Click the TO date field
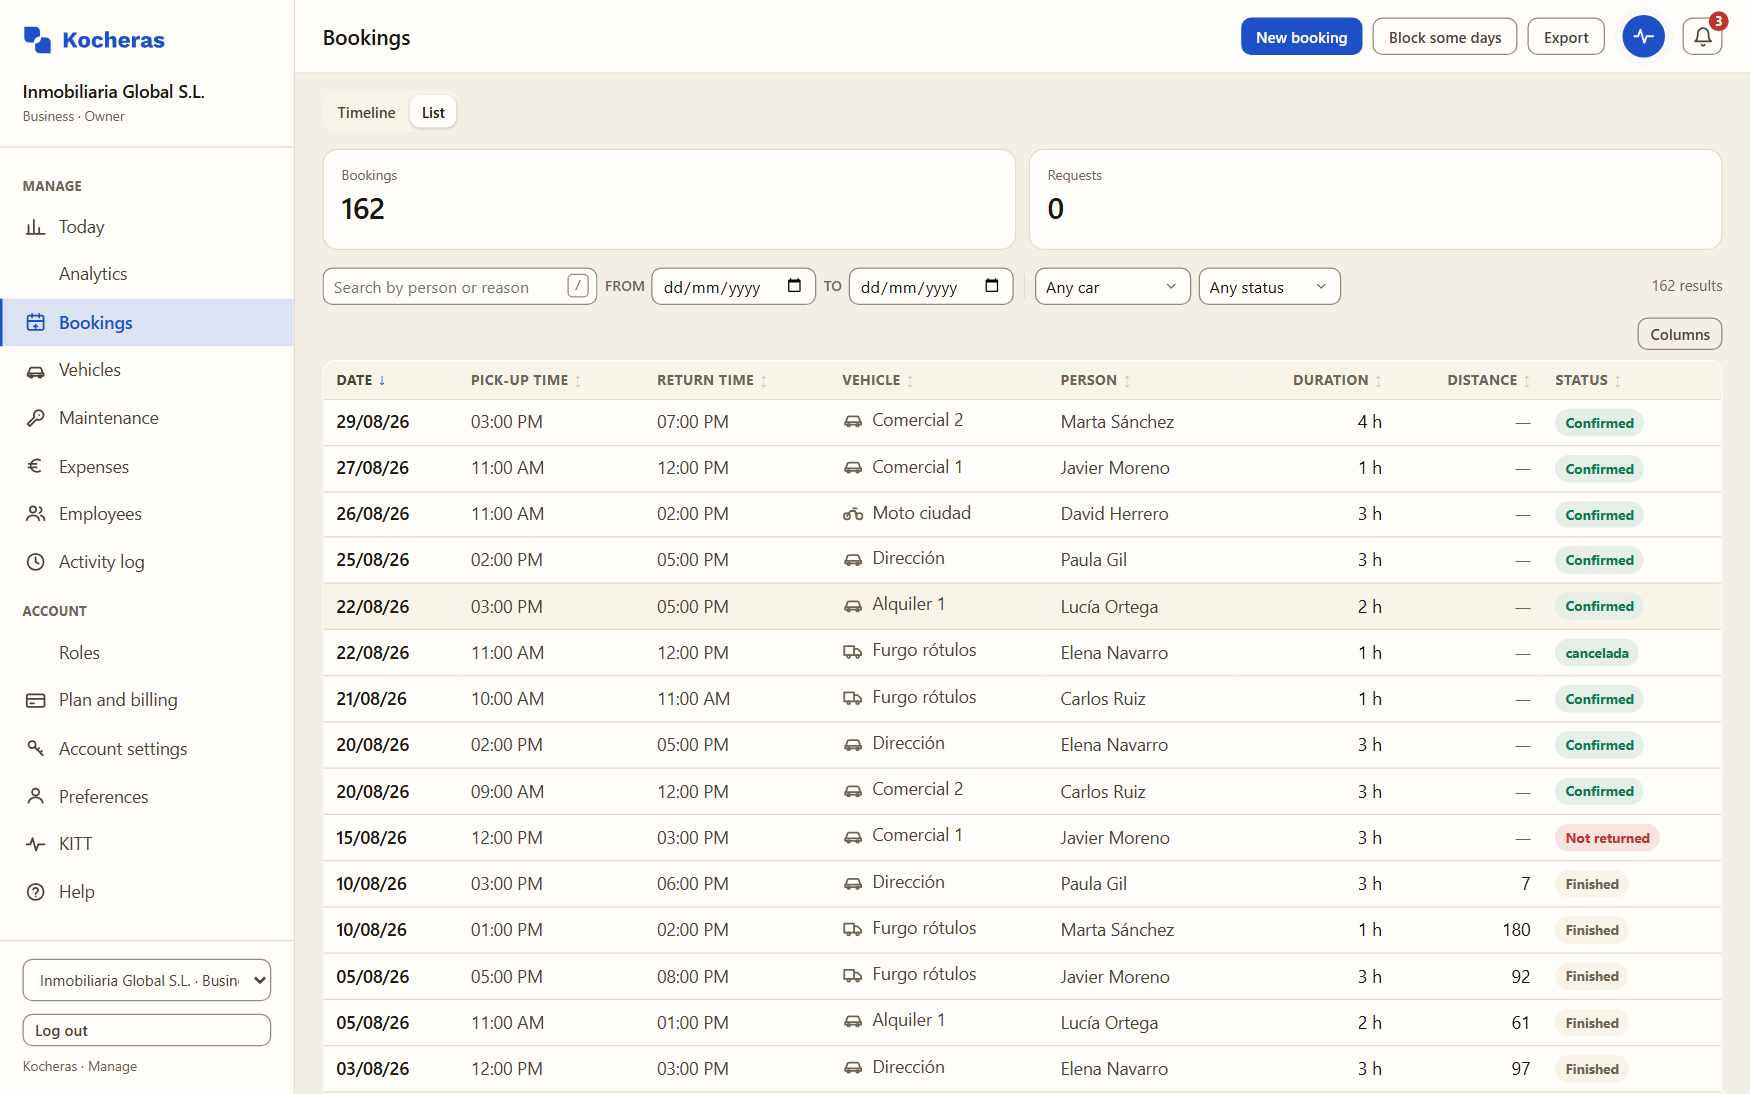 pyautogui.click(x=930, y=286)
